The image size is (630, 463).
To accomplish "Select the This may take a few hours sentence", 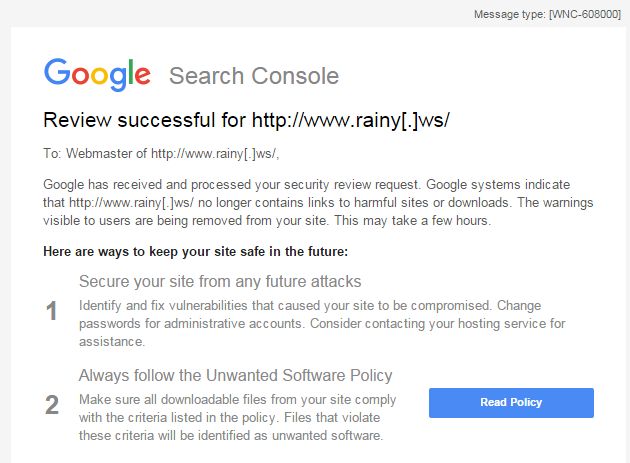I will [x=413, y=221].
